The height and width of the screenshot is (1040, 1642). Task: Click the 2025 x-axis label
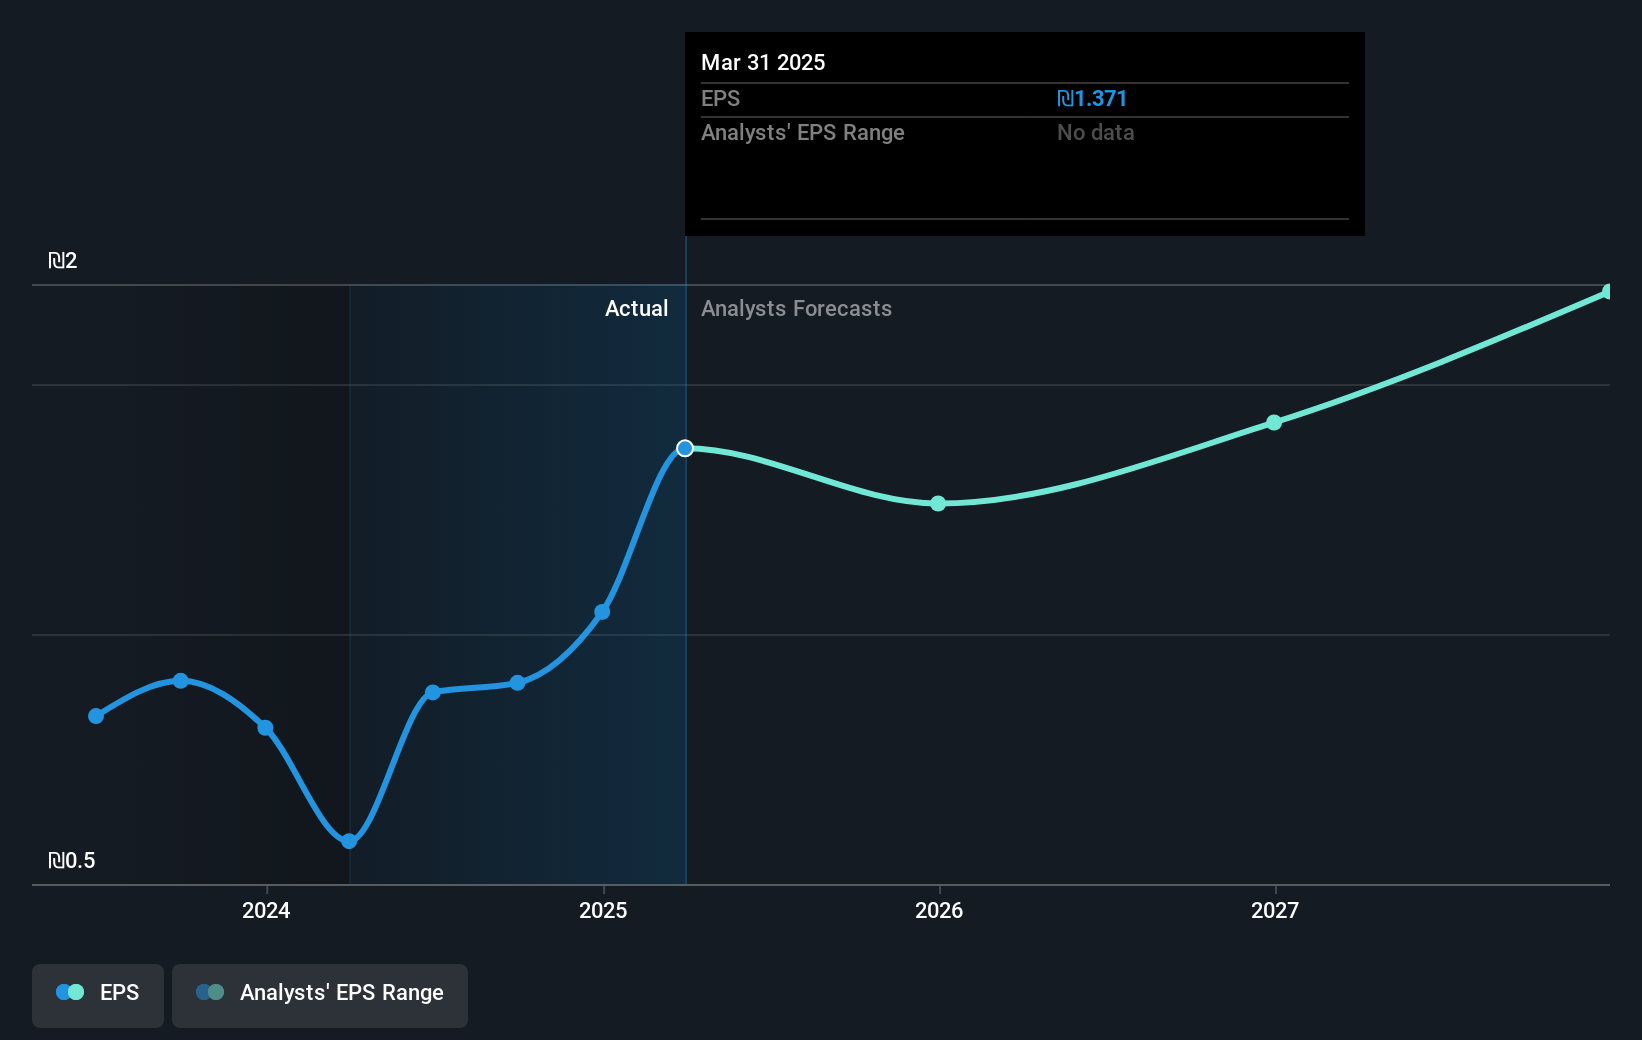tap(603, 910)
